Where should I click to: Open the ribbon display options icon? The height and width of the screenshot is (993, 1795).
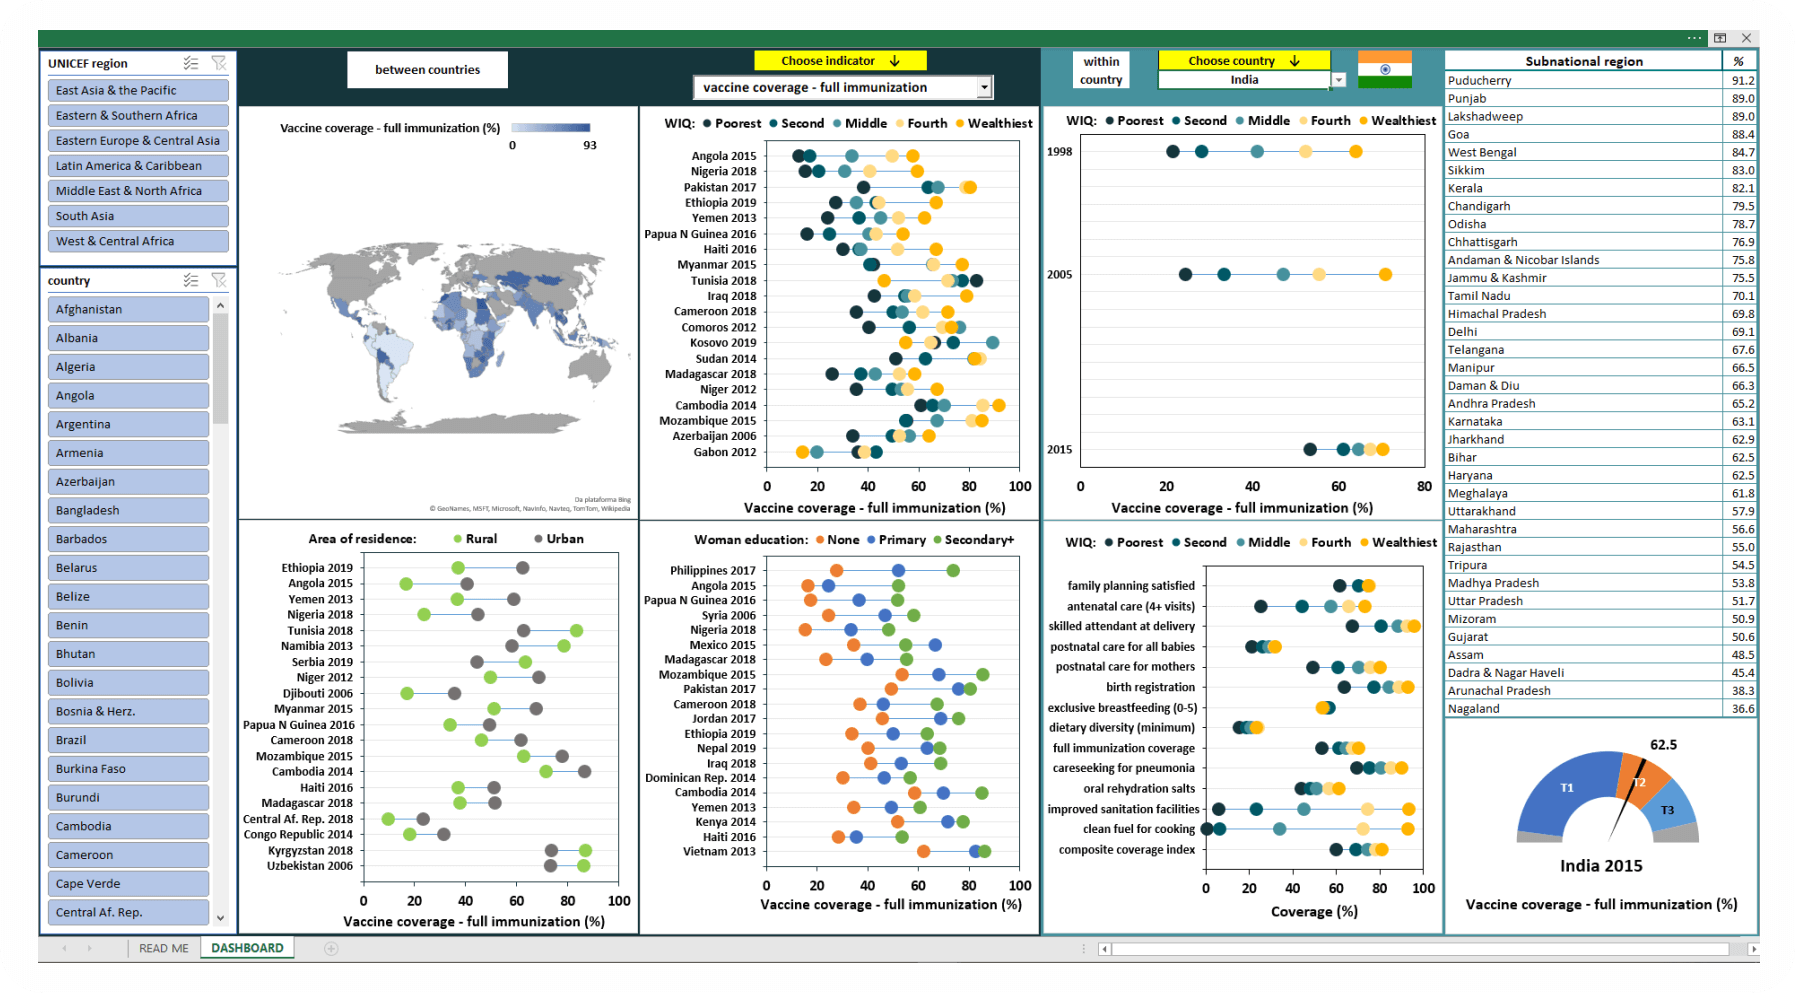[x=1720, y=38]
